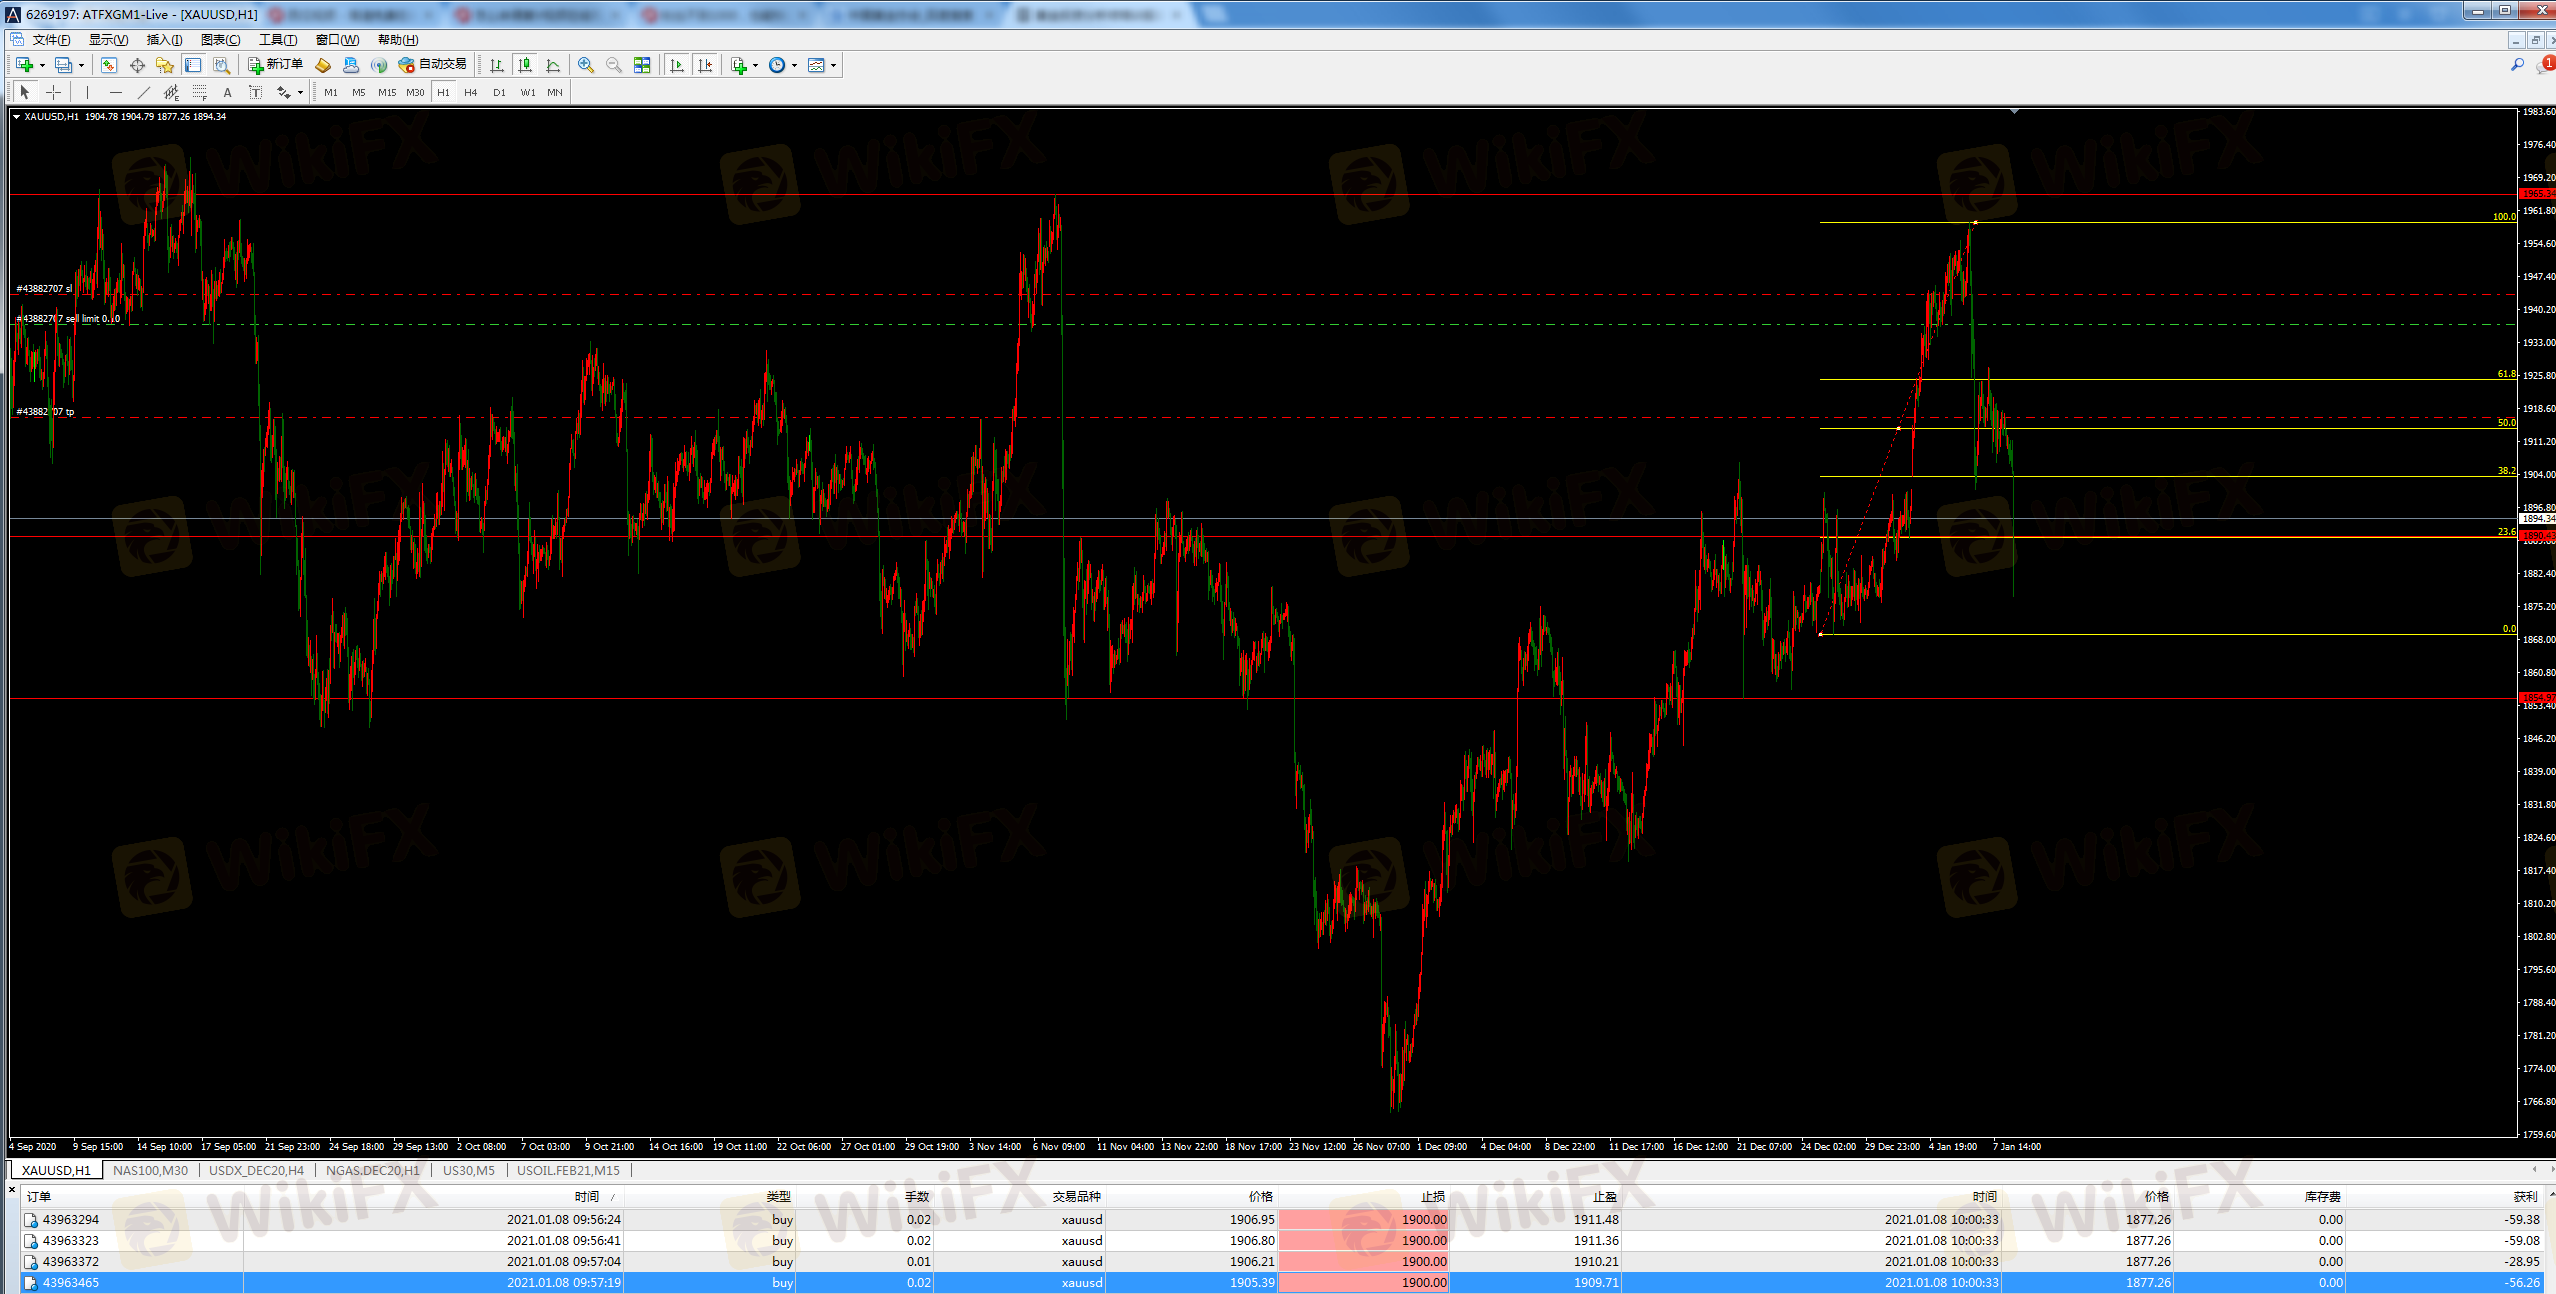Screen dimensions: 2556x1294
Task: Select order row 43963294
Action: click(x=1280, y=1219)
